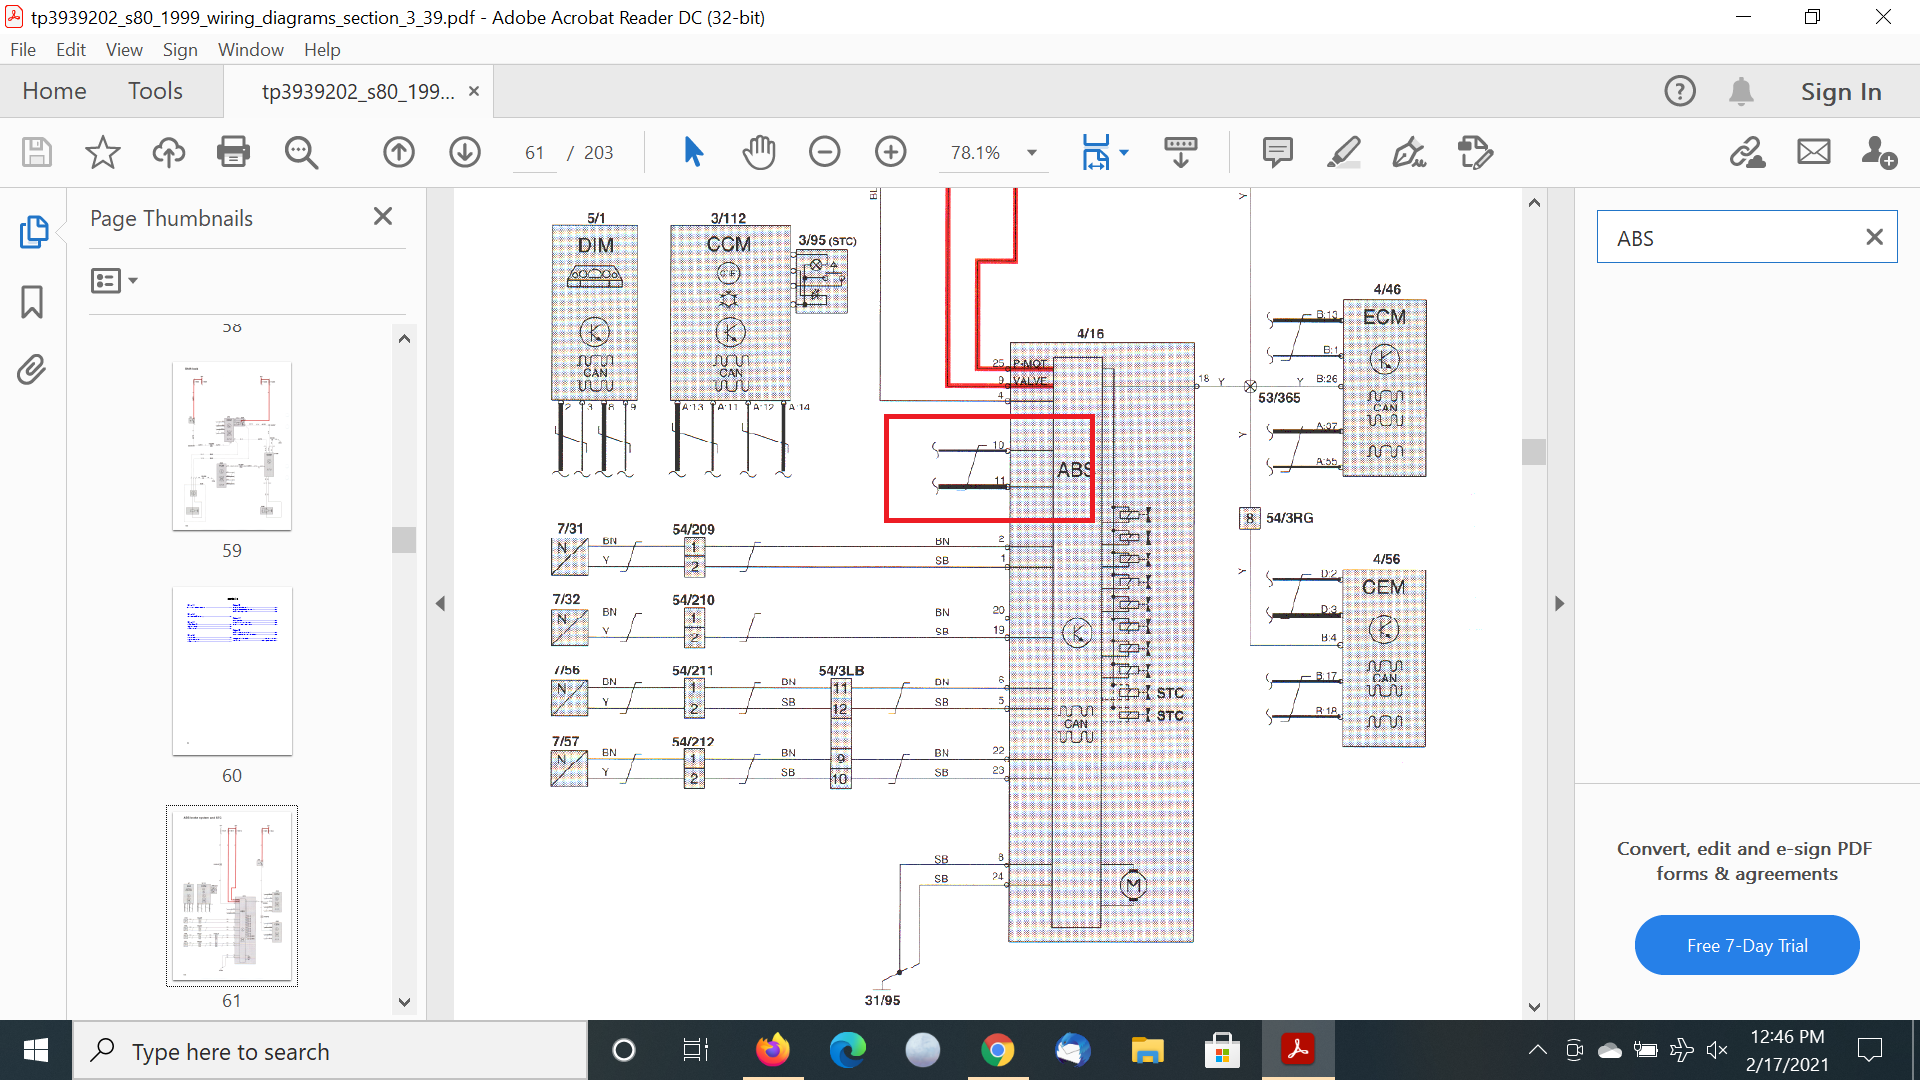Image resolution: width=1920 pixels, height=1080 pixels.
Task: Switch to the Tools tab
Action: (x=155, y=91)
